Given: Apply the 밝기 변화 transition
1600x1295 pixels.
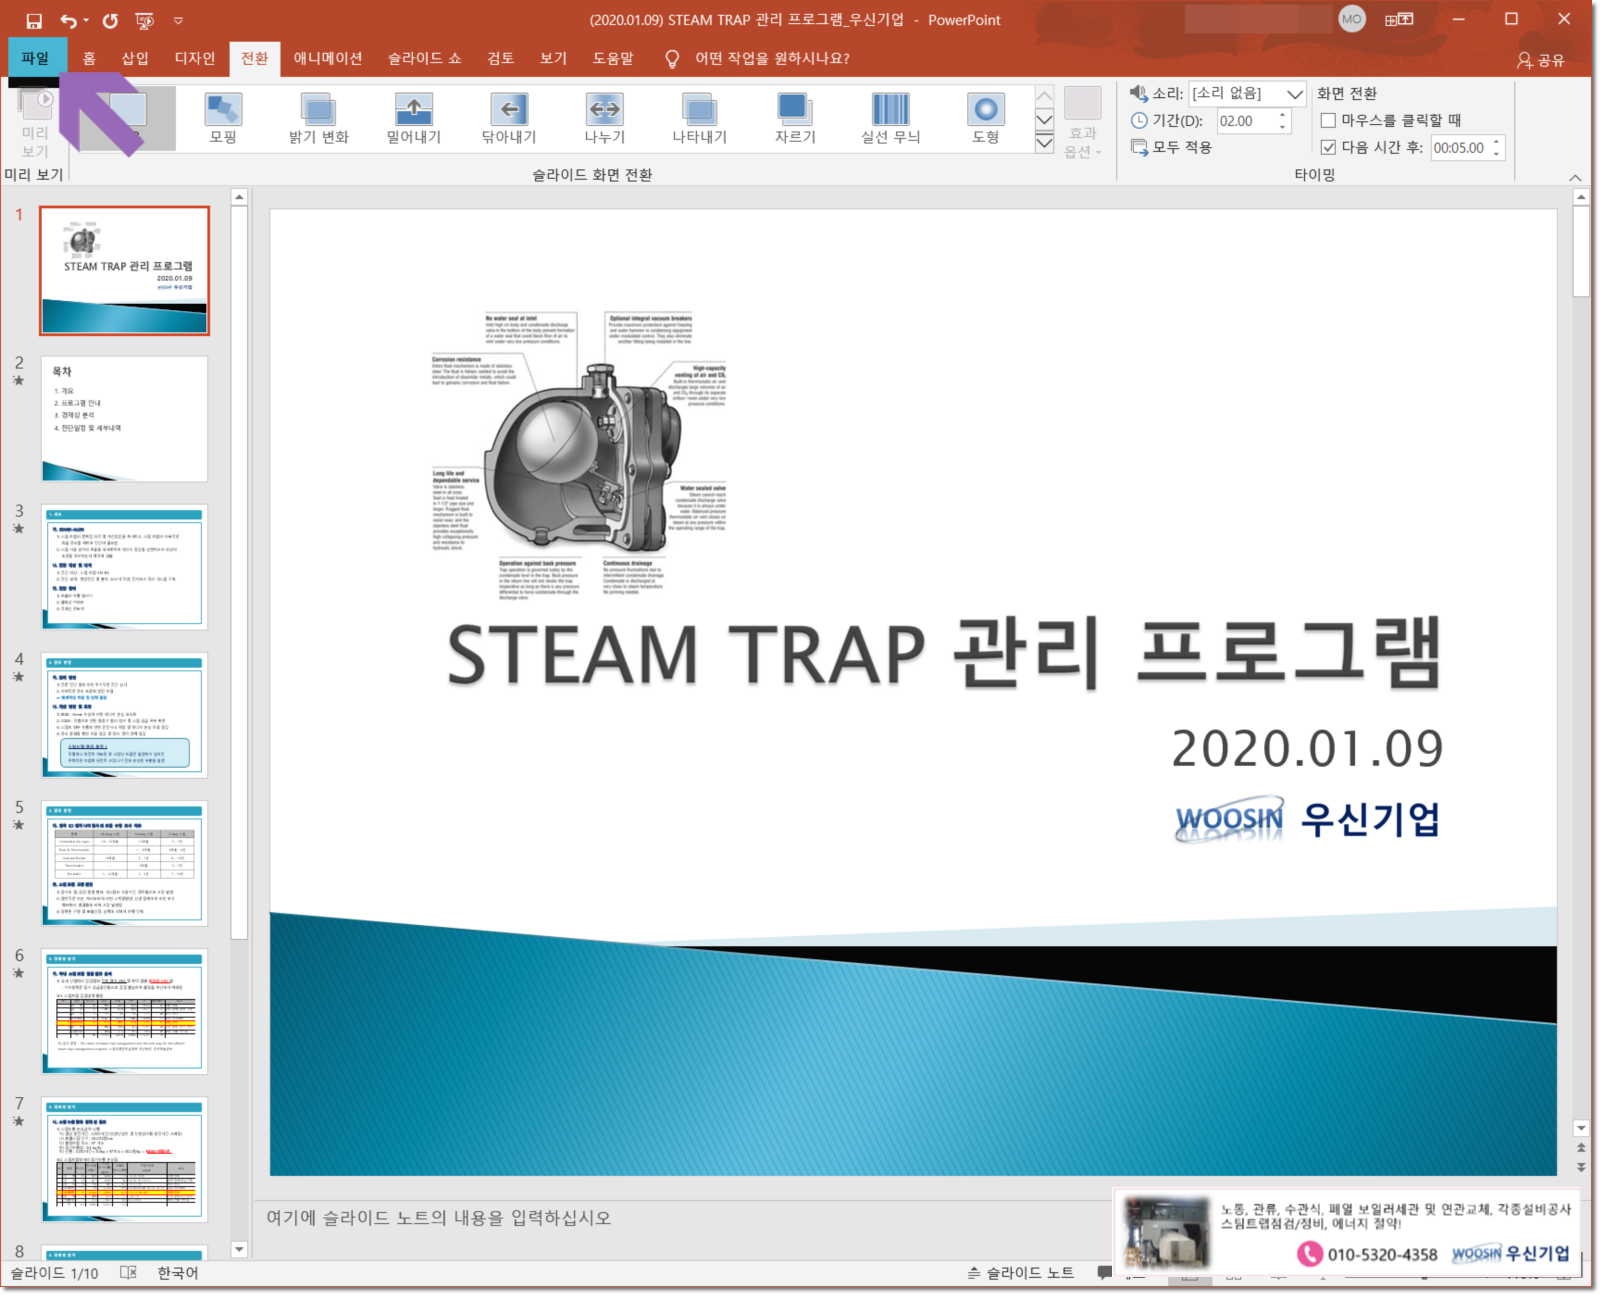Looking at the screenshot, I should pyautogui.click(x=318, y=118).
